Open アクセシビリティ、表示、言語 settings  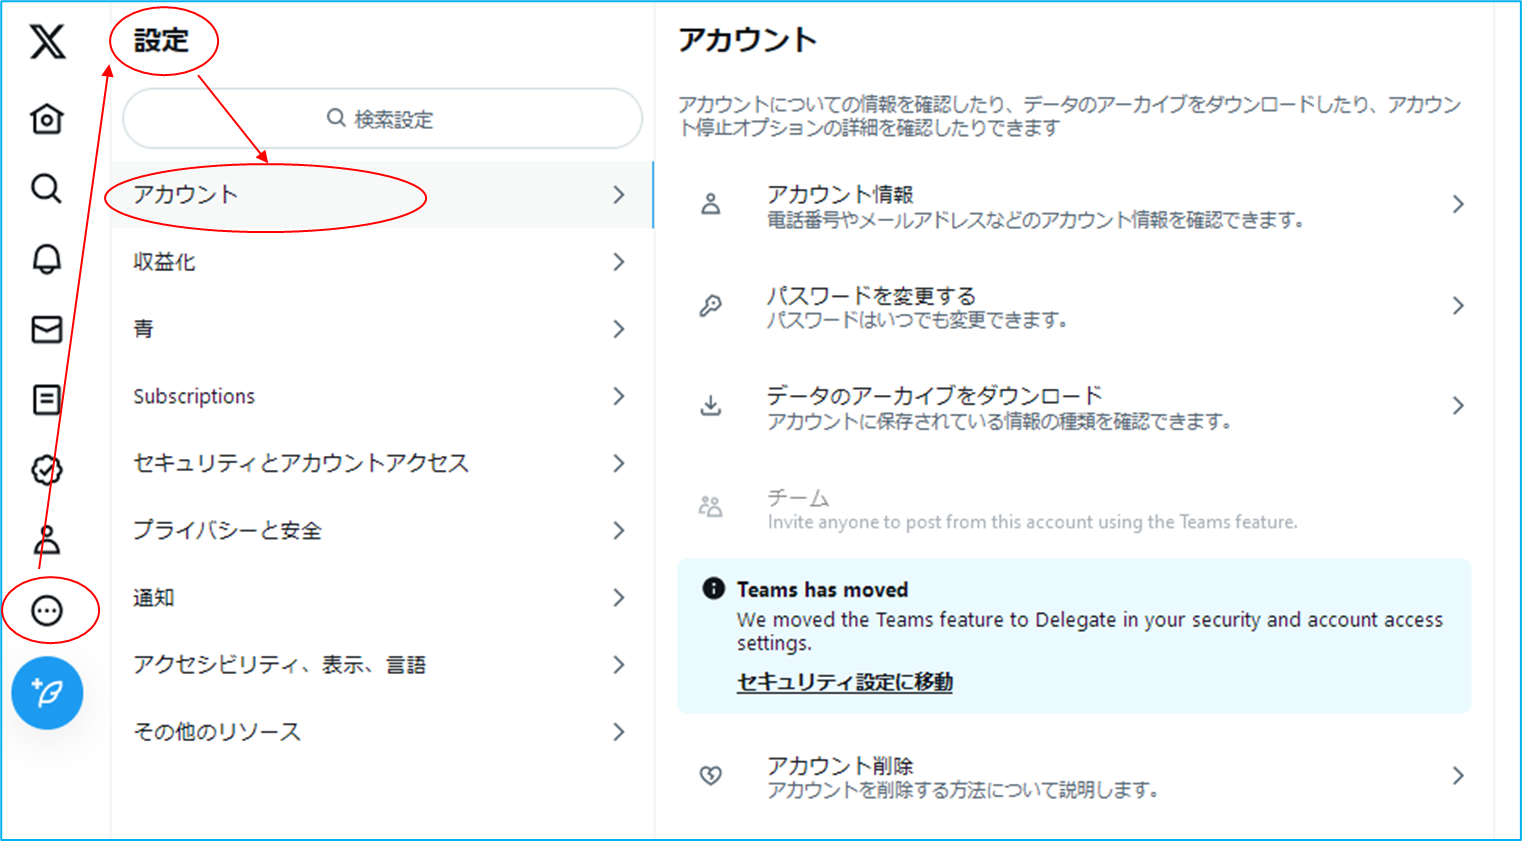tap(382, 664)
